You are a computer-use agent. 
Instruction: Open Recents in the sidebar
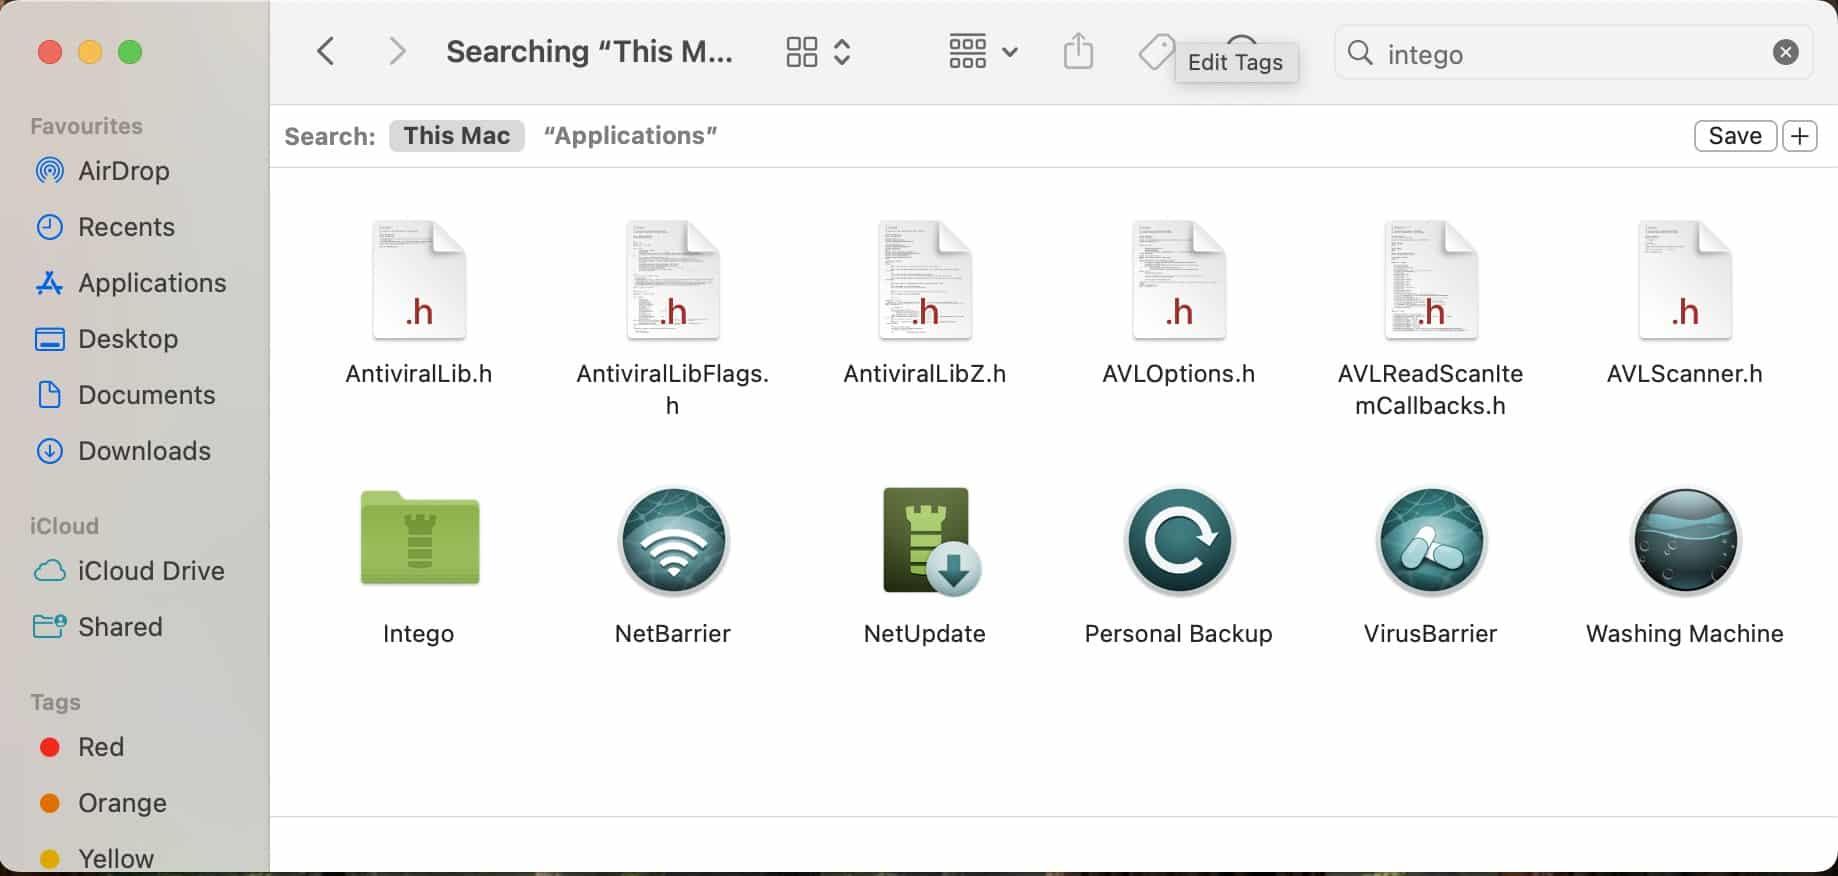pyautogui.click(x=105, y=227)
